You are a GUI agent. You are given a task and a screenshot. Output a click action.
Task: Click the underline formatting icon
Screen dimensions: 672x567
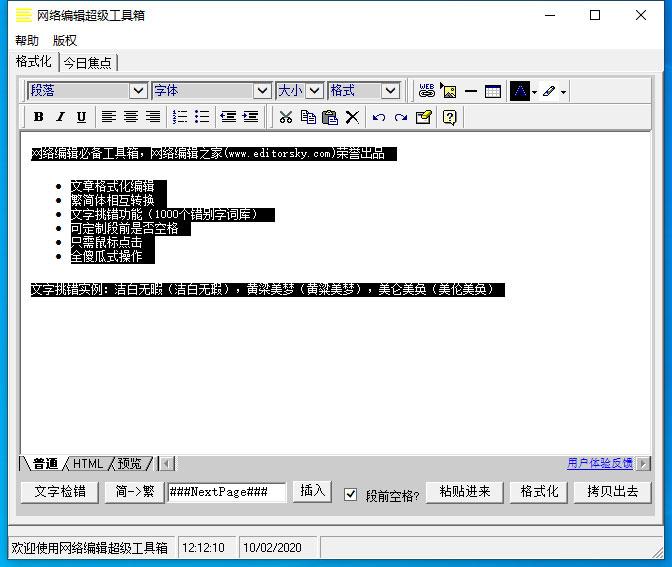(x=81, y=117)
